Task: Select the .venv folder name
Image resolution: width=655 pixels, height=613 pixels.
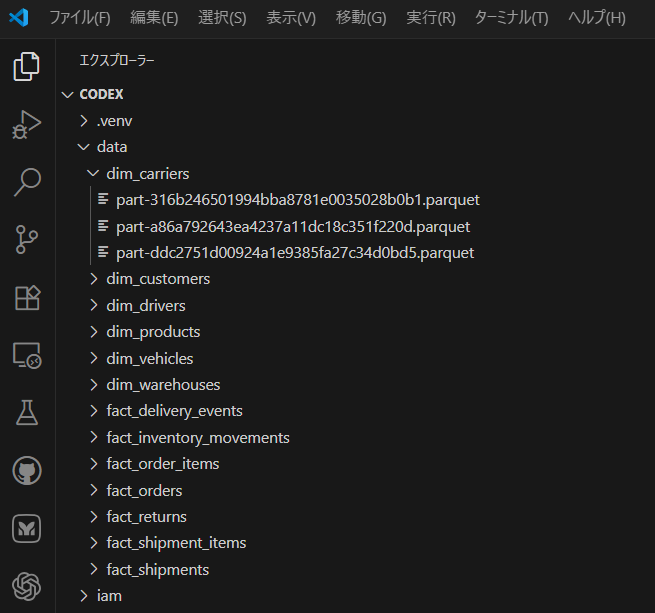Action: (114, 121)
